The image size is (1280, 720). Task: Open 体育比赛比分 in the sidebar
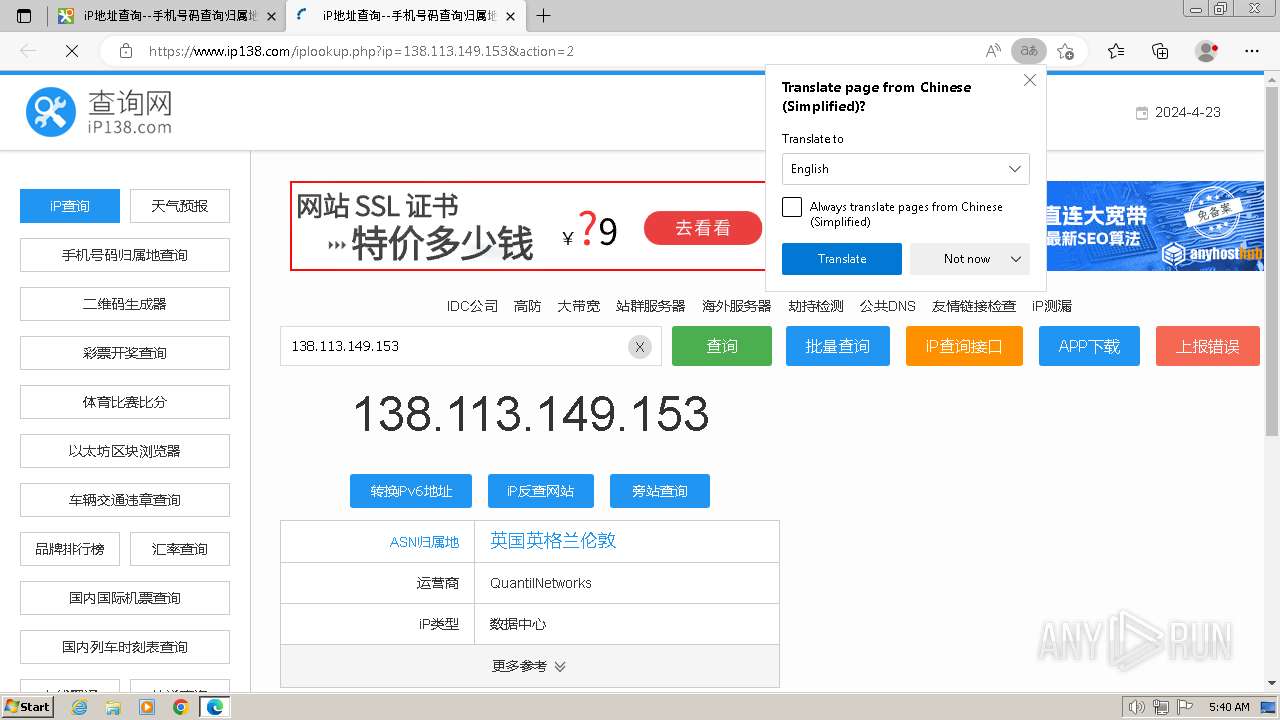click(125, 402)
